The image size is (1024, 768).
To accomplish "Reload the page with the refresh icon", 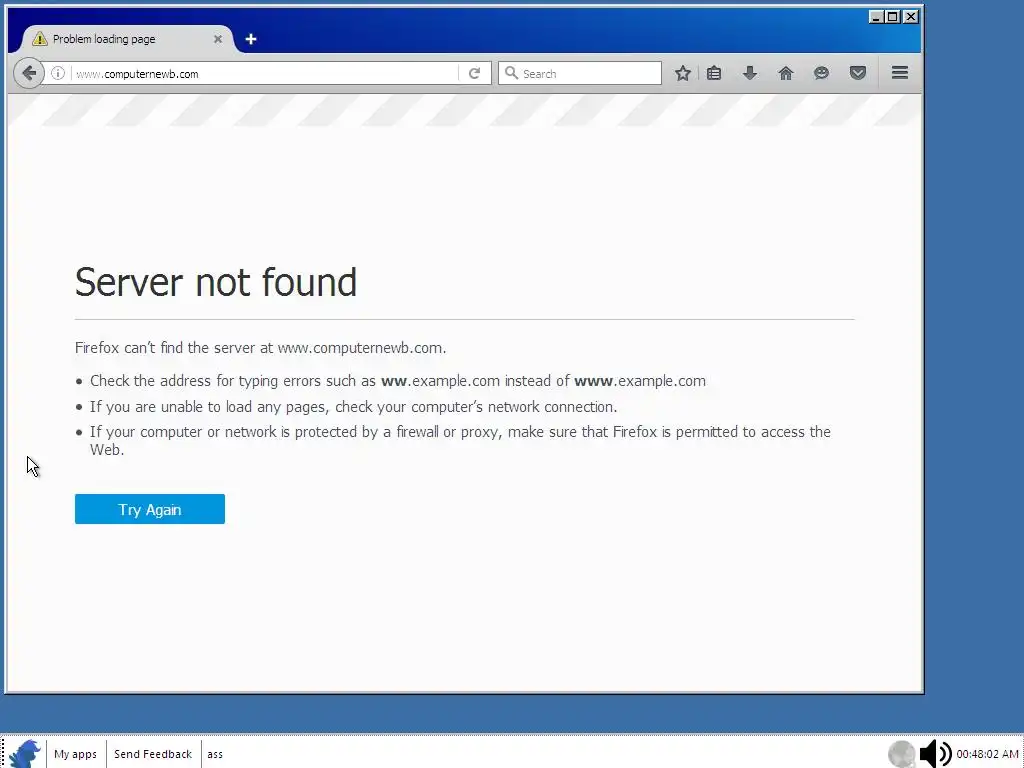I will (x=475, y=73).
